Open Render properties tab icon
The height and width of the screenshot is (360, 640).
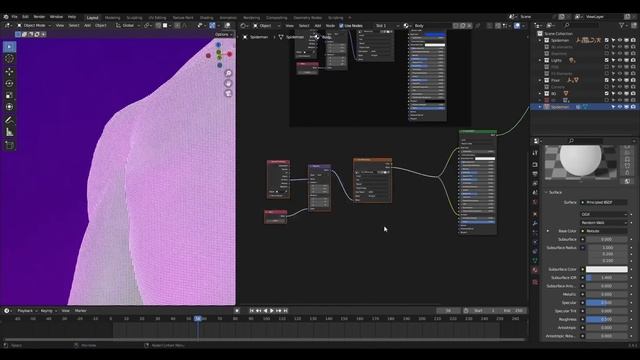click(x=535, y=164)
